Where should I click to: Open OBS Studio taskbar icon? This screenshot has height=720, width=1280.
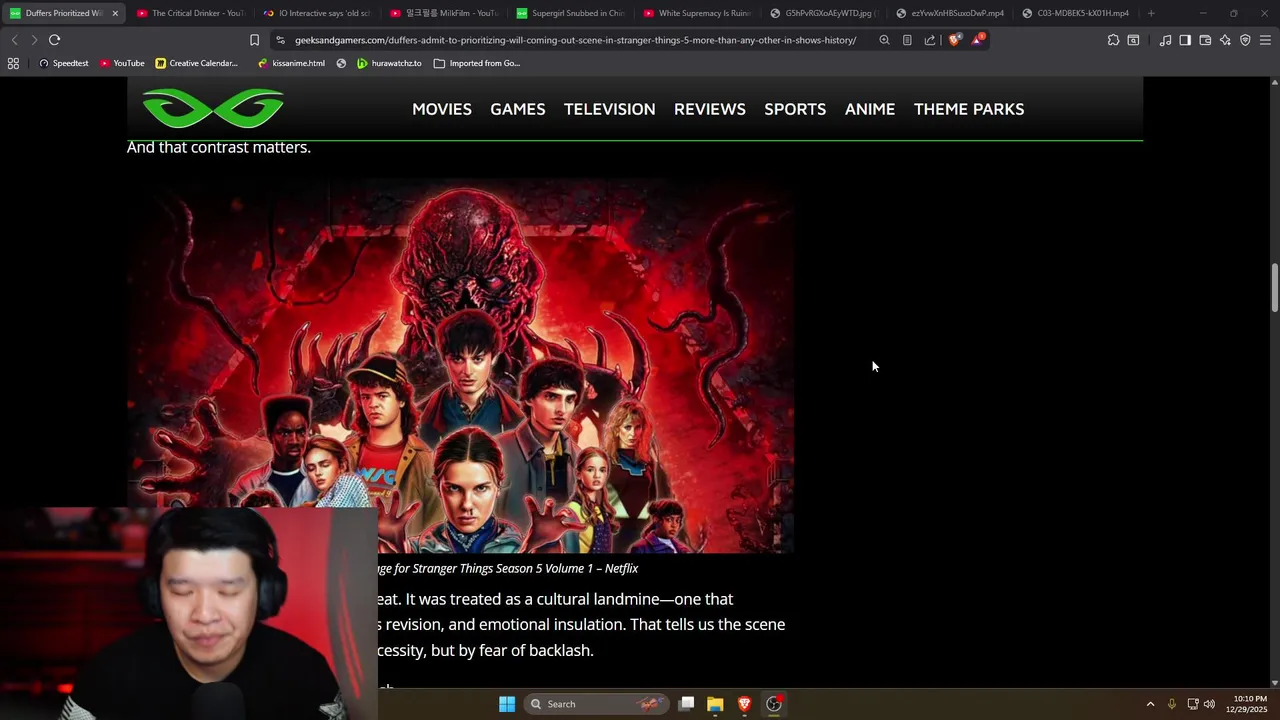774,704
